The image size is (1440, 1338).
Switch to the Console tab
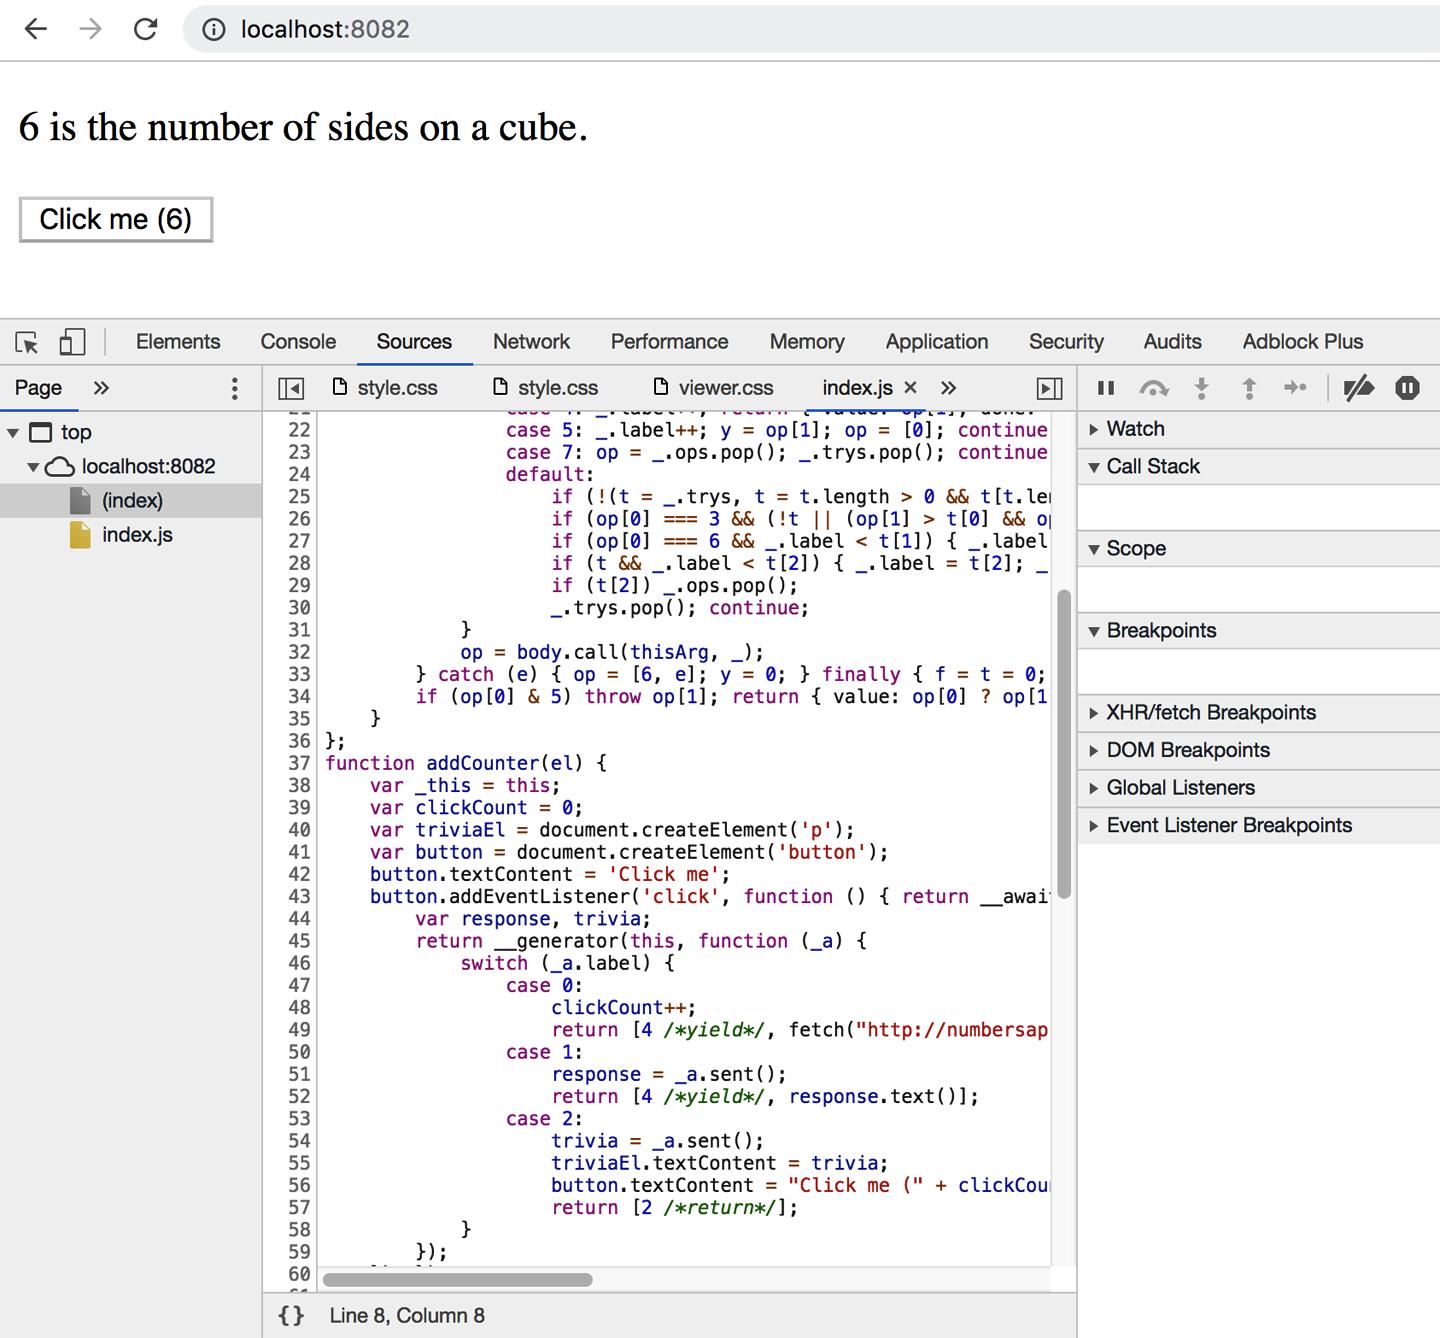[298, 342]
